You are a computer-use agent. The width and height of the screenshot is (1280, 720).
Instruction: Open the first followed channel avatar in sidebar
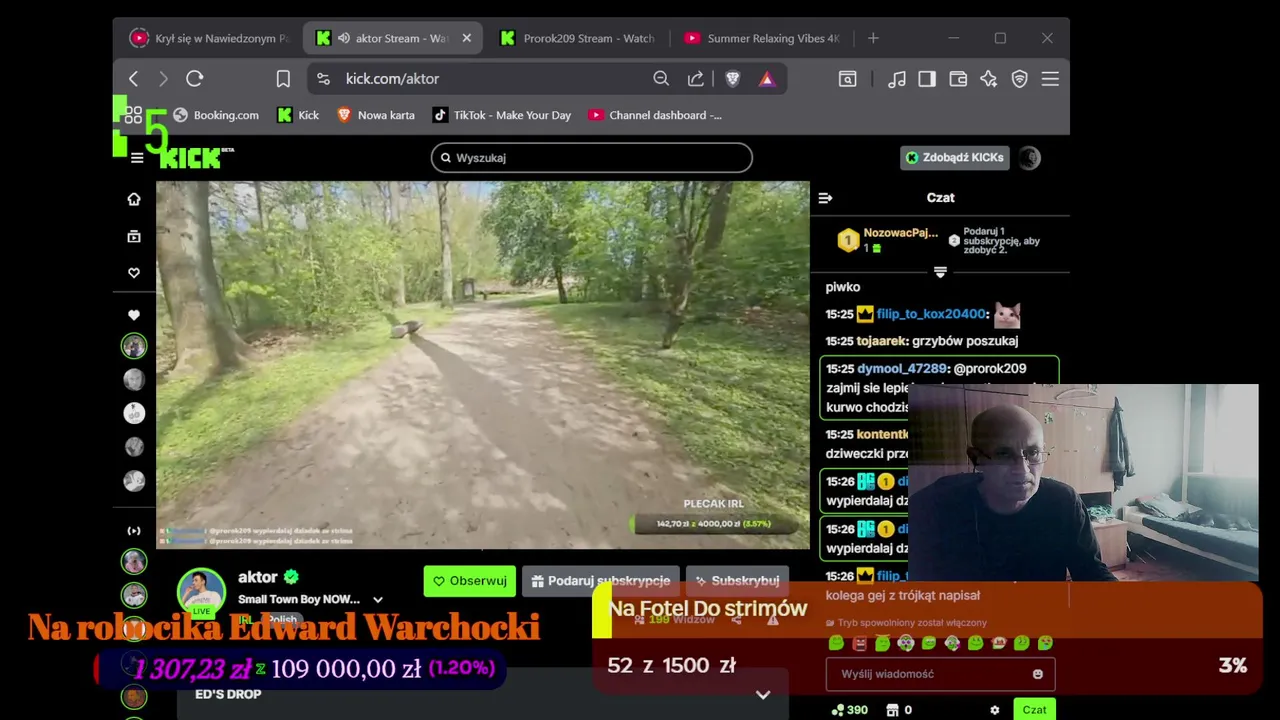pyautogui.click(x=134, y=347)
